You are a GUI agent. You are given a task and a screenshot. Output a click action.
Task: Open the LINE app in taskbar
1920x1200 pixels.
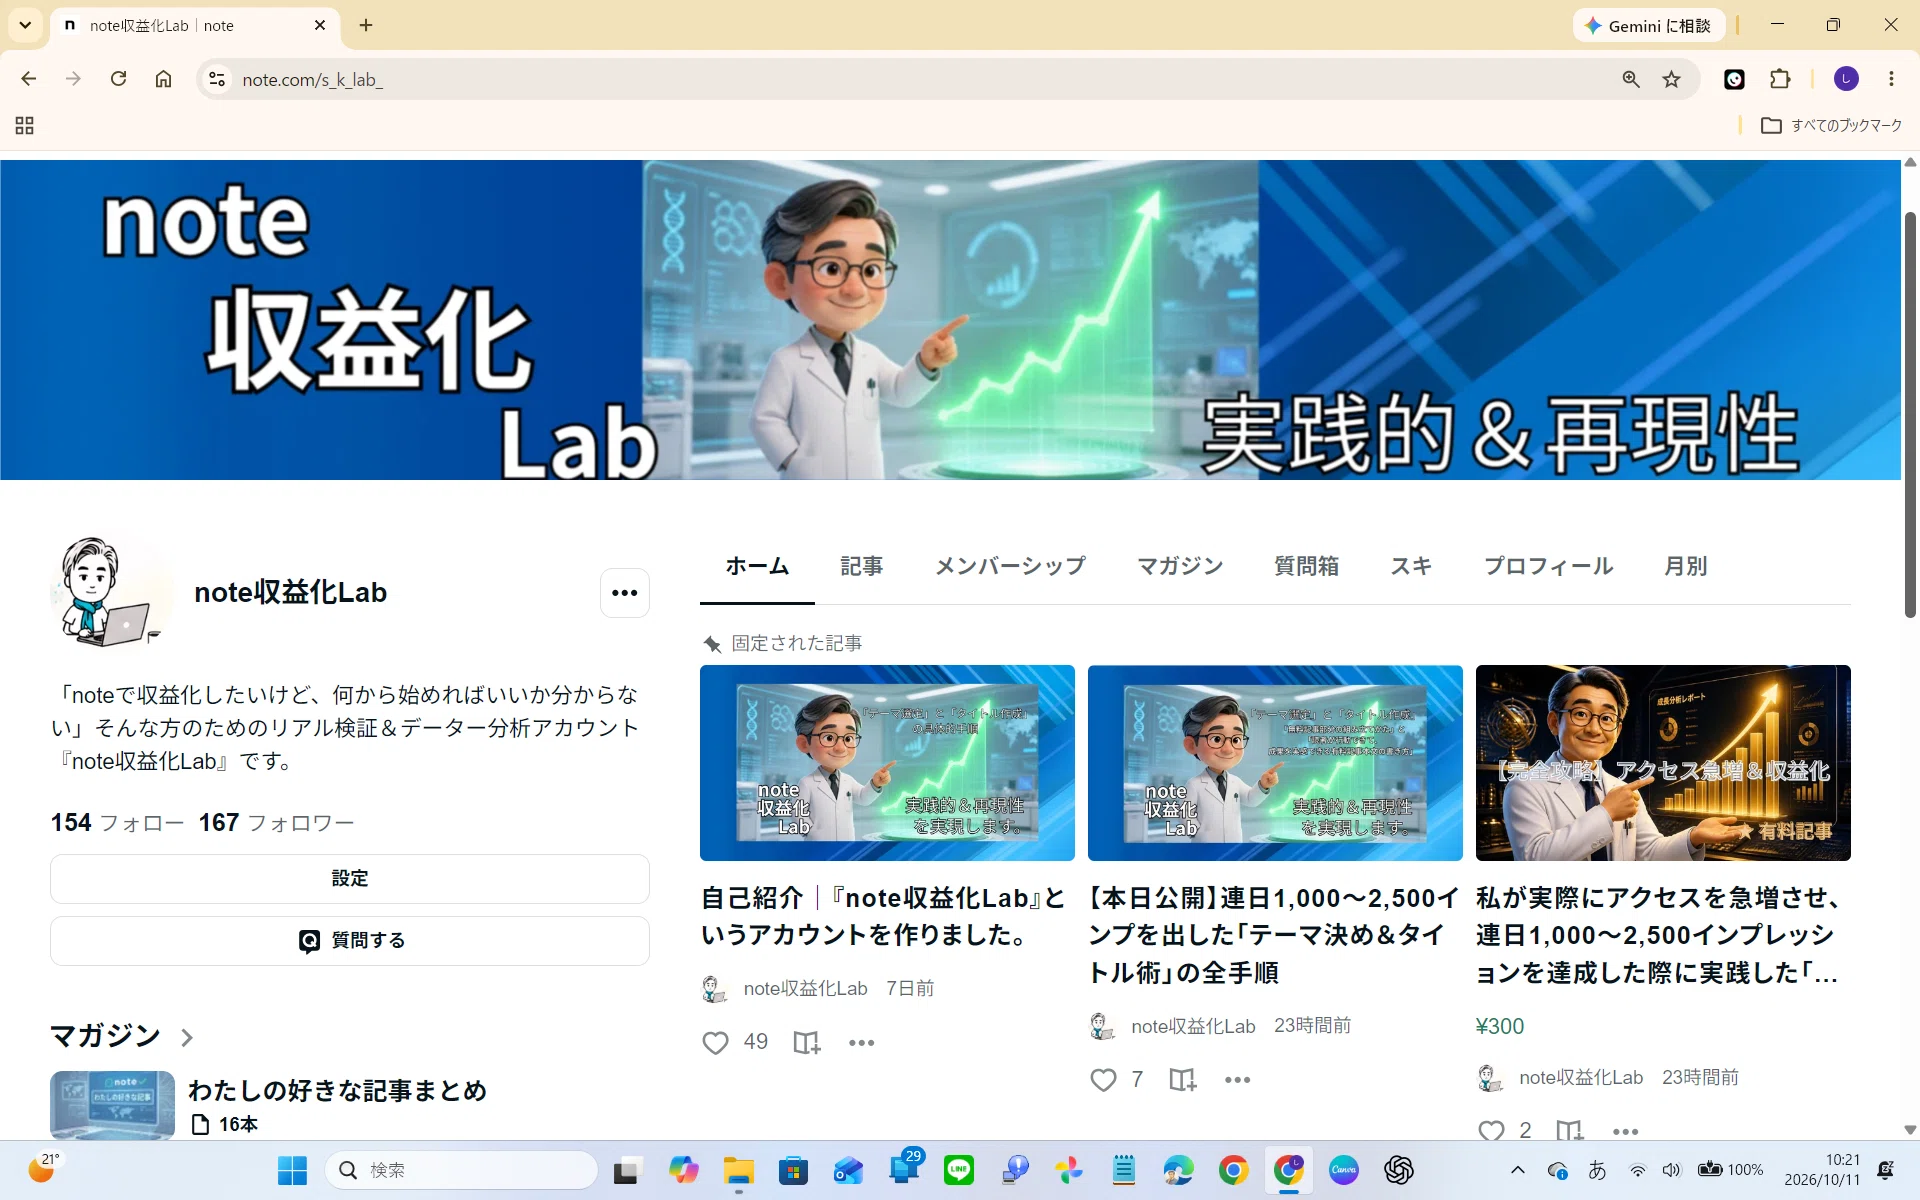[x=959, y=1170]
